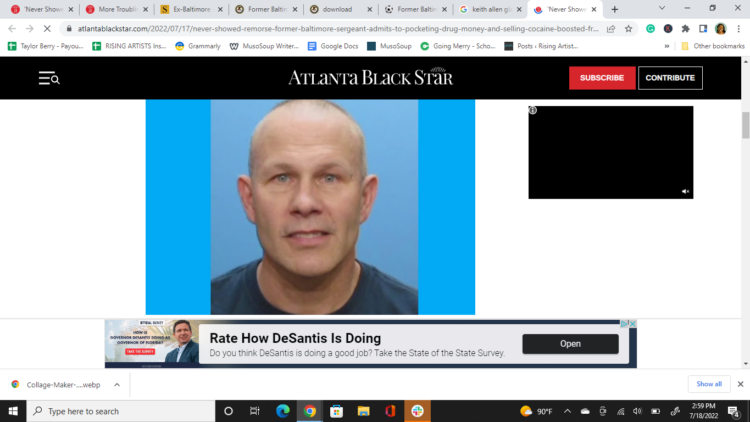Open the clock showing 2:59 PM
Screen dimensions: 750x422
pos(704,411)
